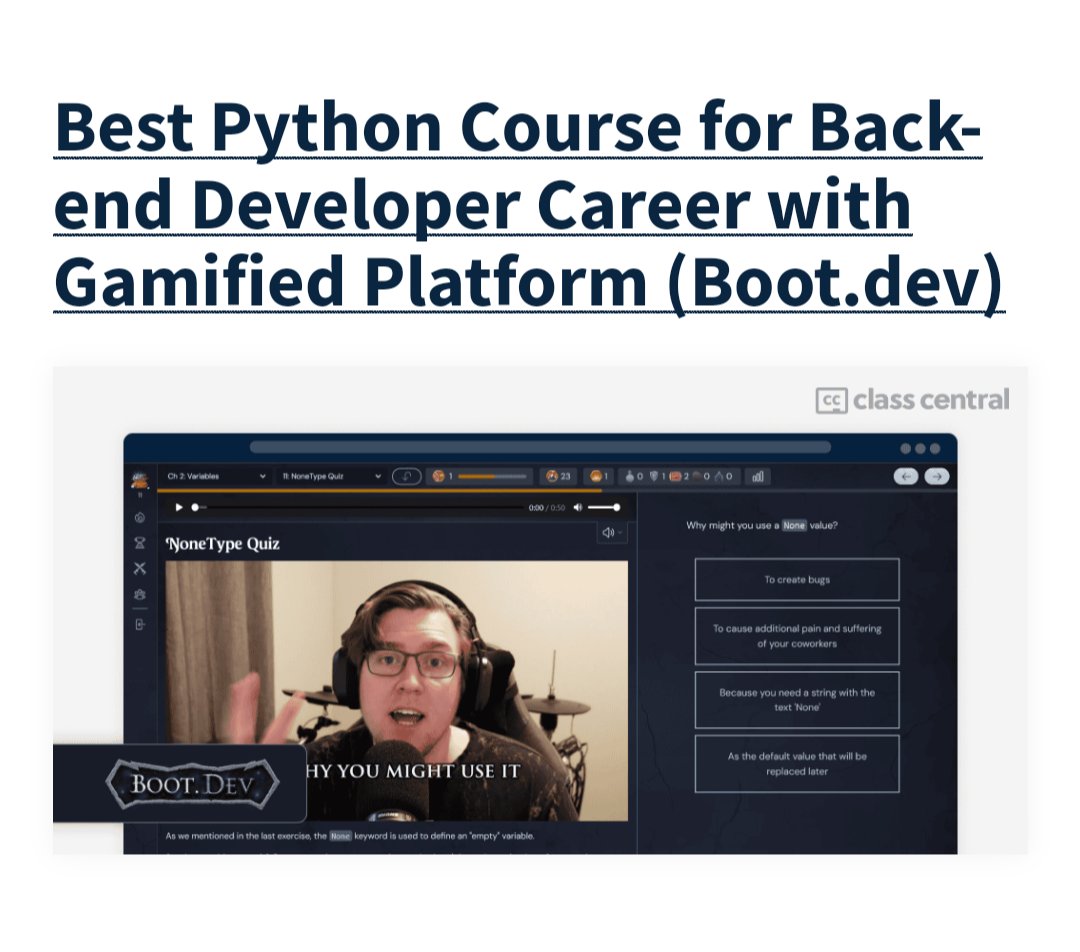Choose answer As the default value
The width and height of the screenshot is (1080, 952).
click(797, 763)
